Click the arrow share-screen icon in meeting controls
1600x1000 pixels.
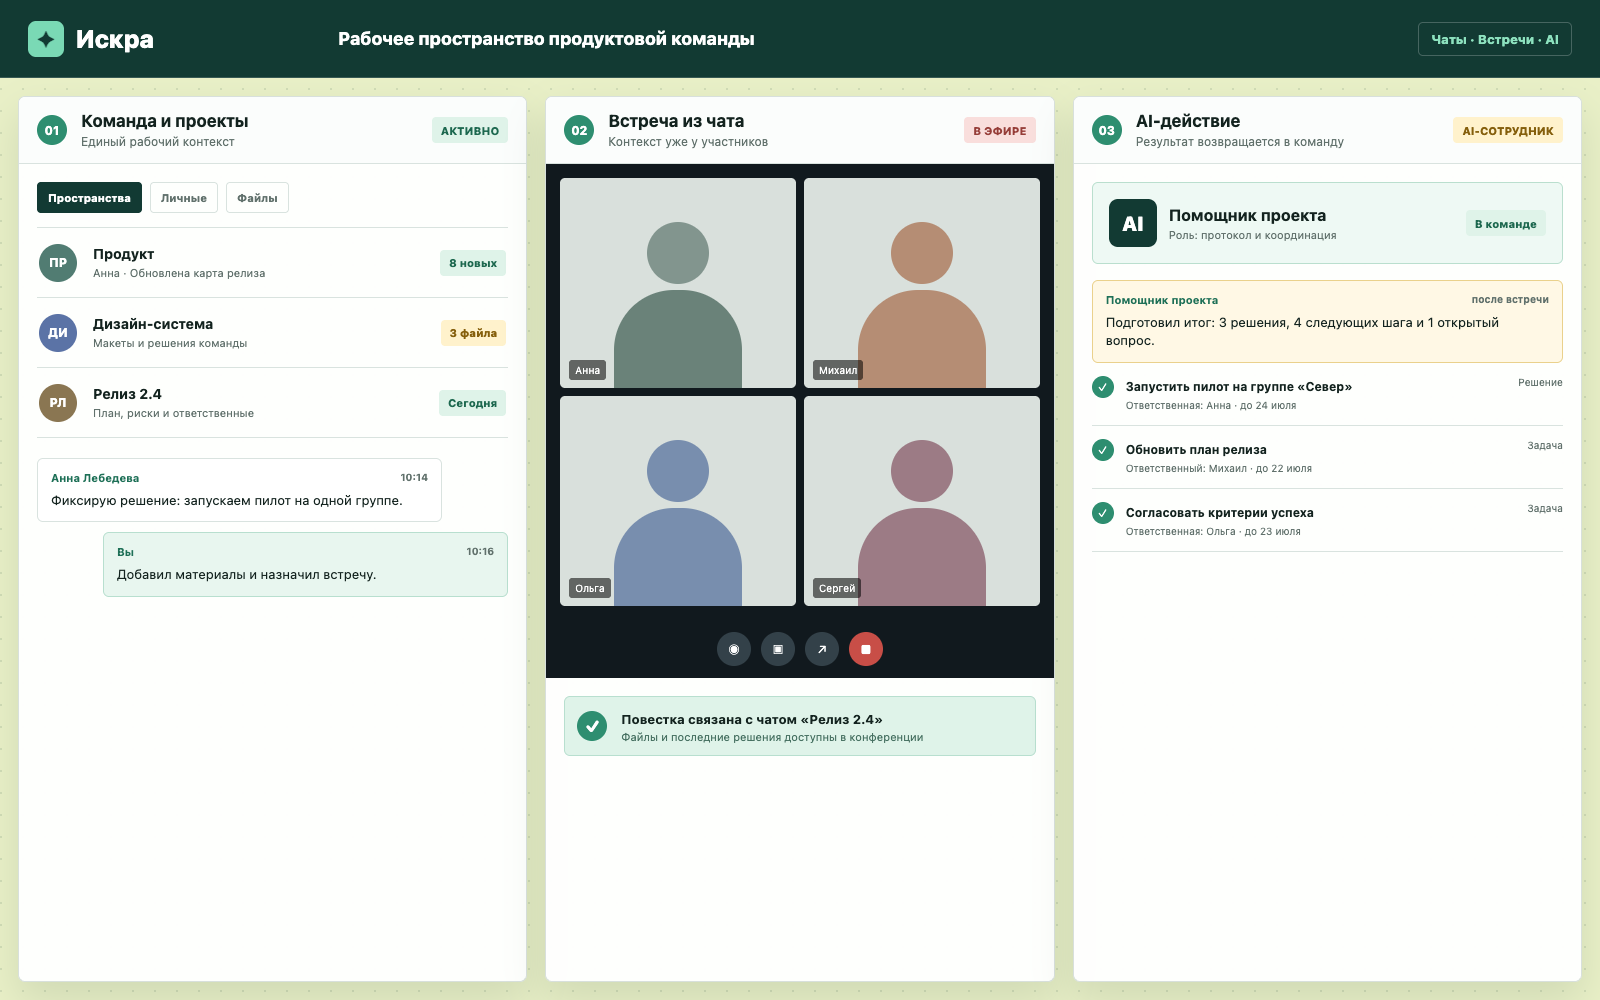tap(822, 649)
